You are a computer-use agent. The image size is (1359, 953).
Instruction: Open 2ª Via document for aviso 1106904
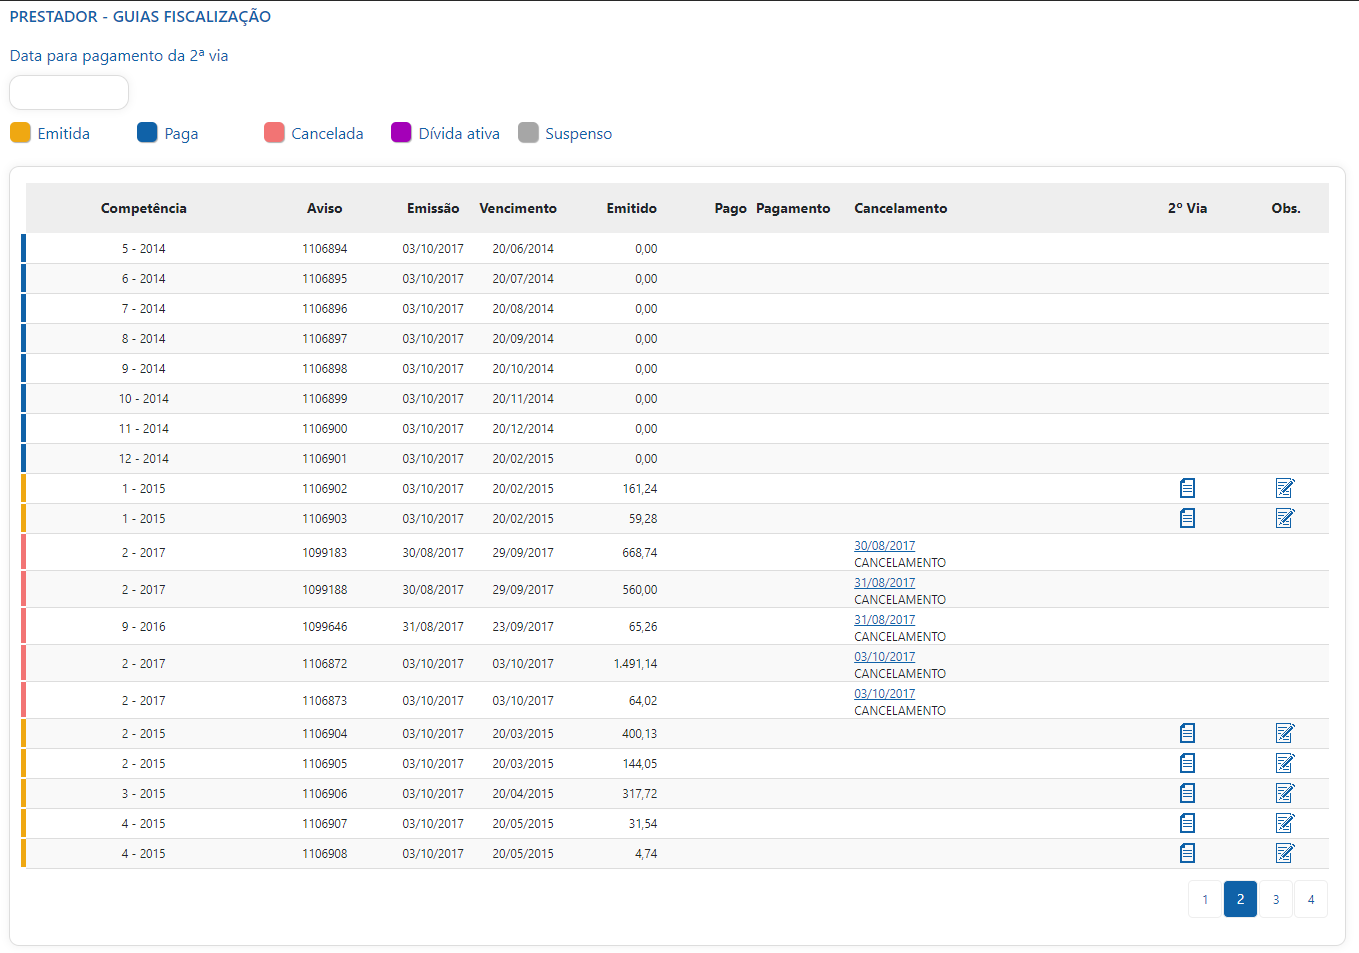coord(1187,733)
